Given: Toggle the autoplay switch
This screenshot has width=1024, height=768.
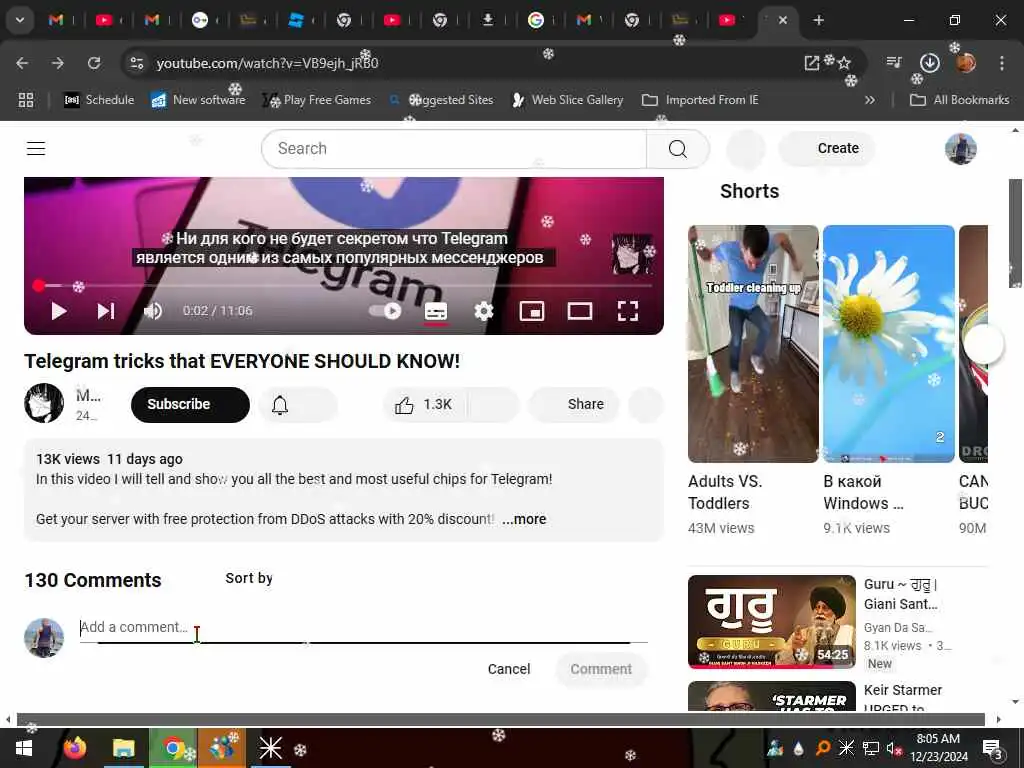Looking at the screenshot, I should tap(385, 311).
